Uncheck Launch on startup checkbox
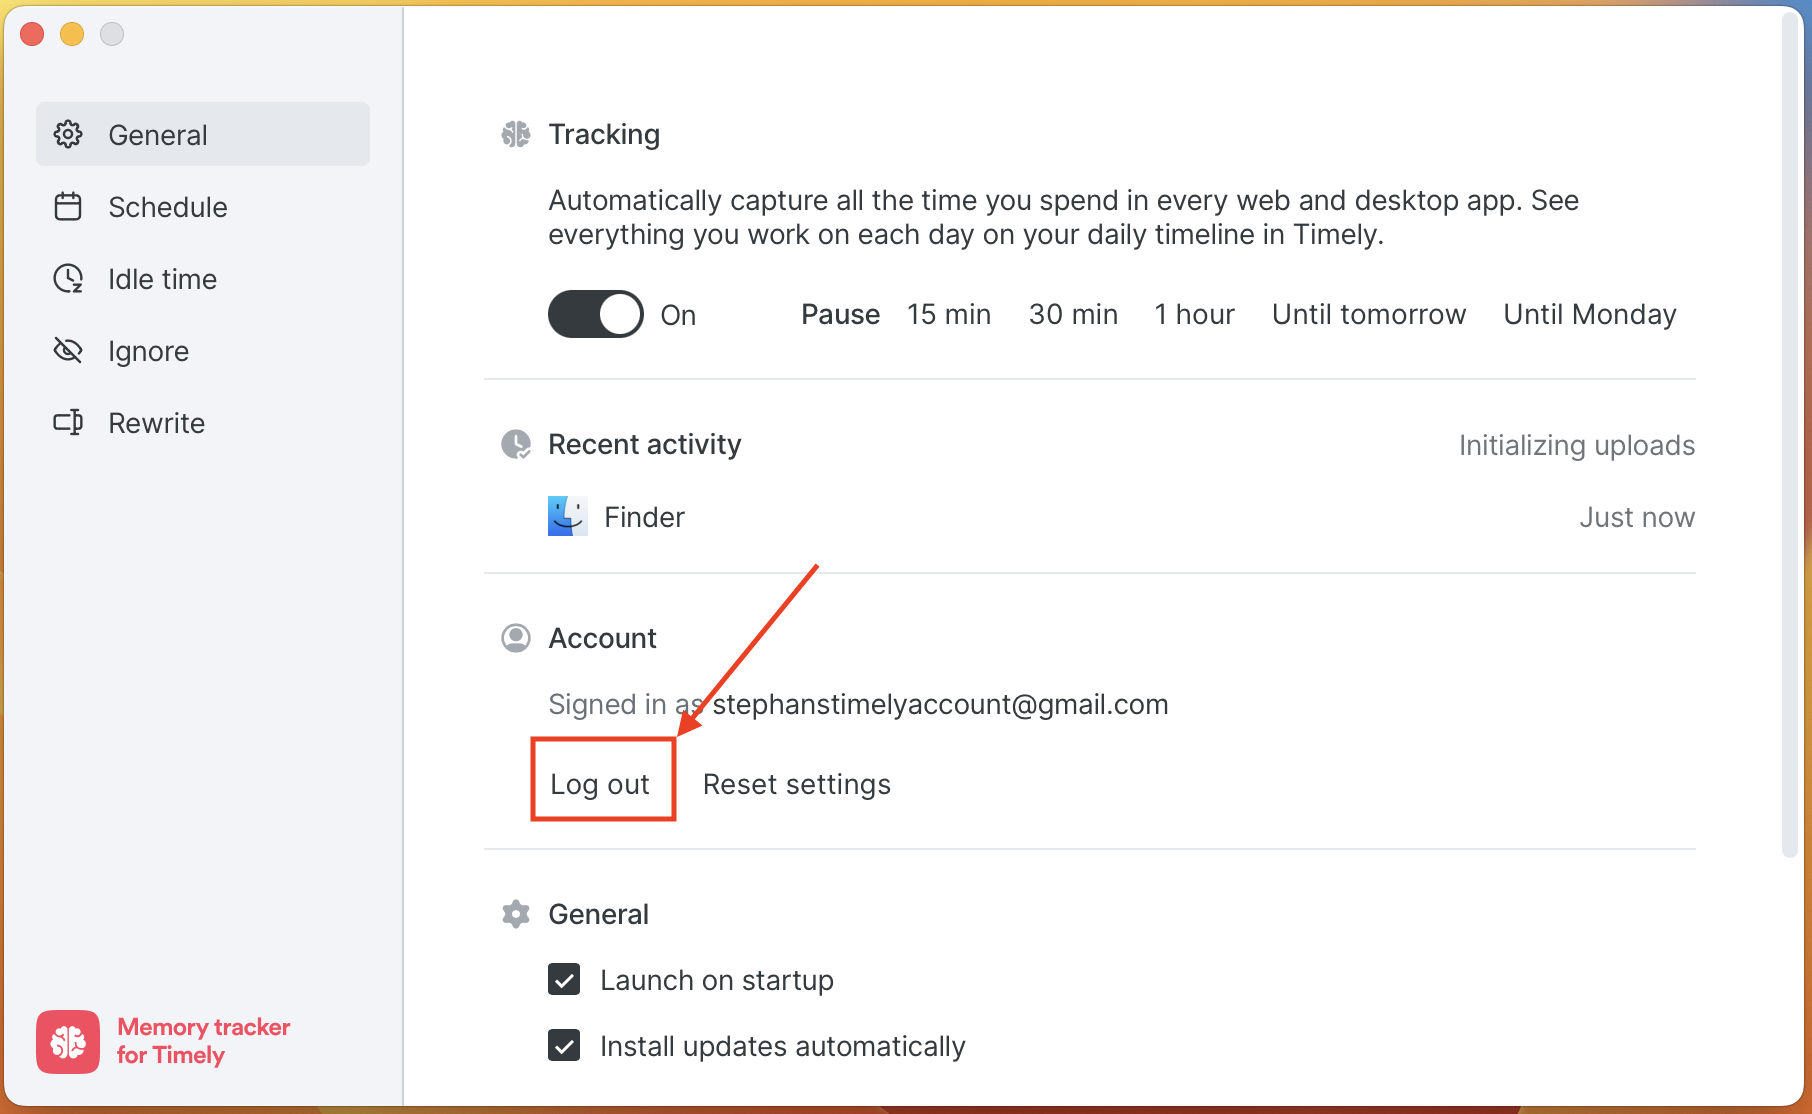This screenshot has height=1114, width=1812. click(x=564, y=980)
